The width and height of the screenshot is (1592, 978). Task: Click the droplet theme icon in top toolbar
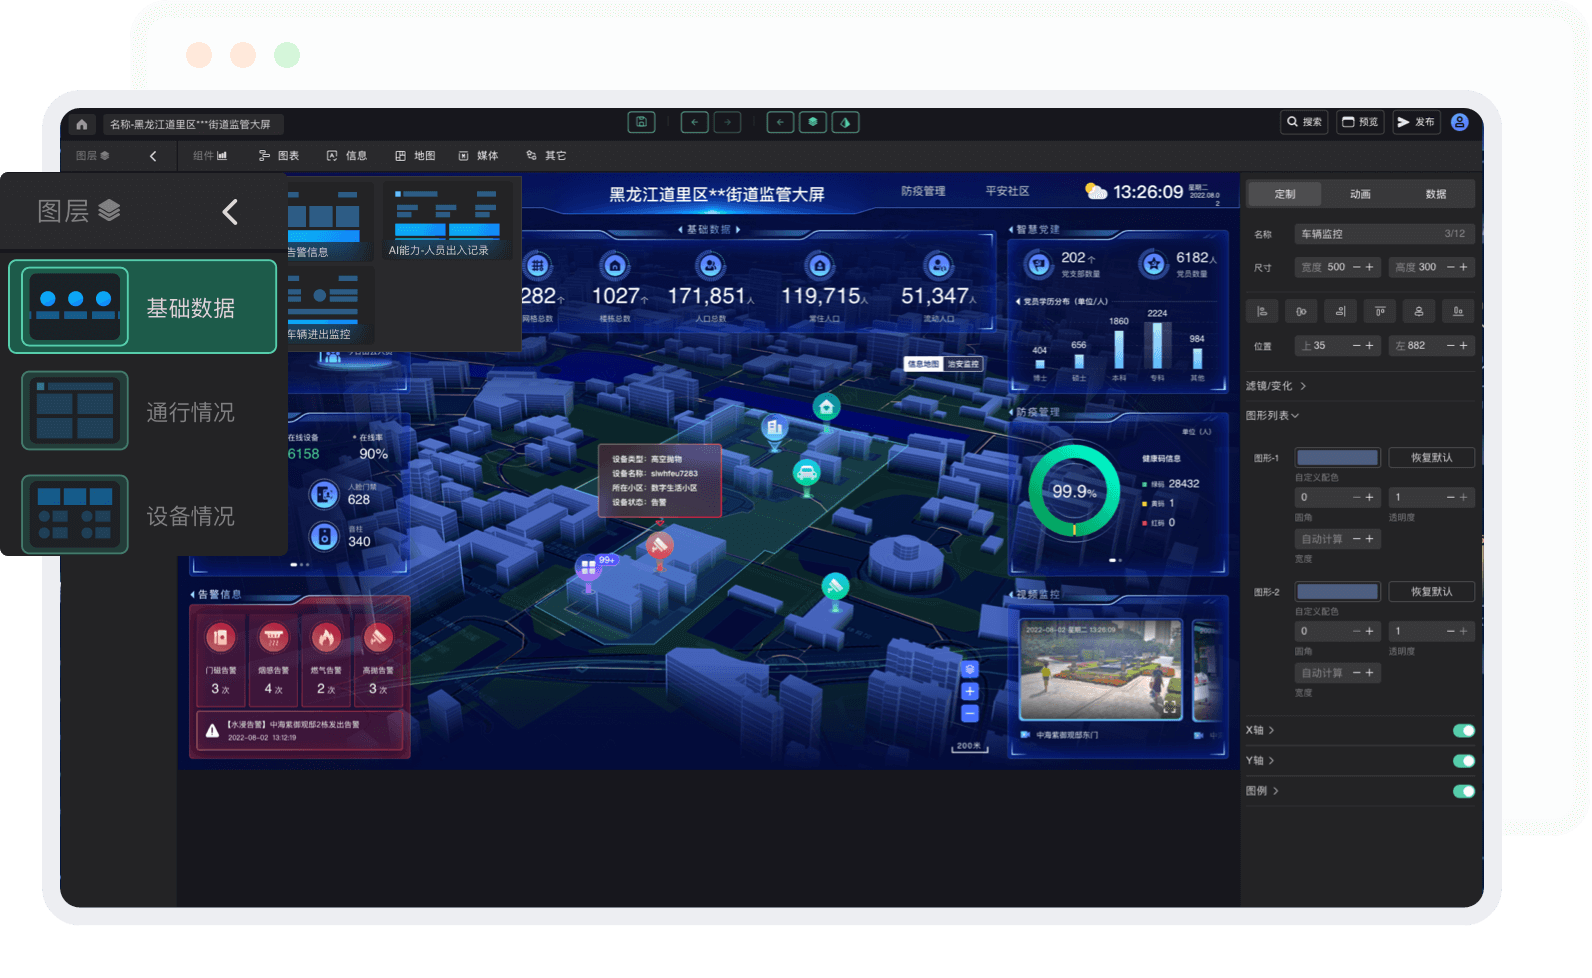click(845, 122)
